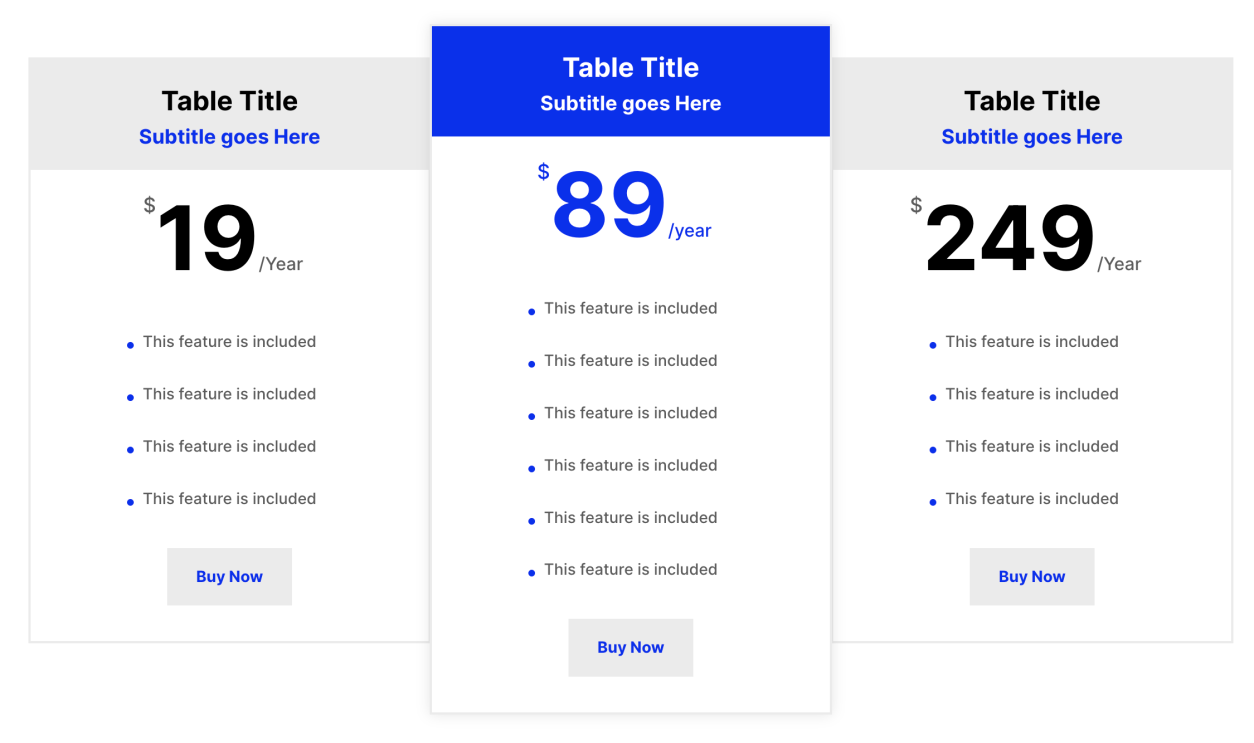
Task: Click the large 249 price number
Action: pos(1009,238)
